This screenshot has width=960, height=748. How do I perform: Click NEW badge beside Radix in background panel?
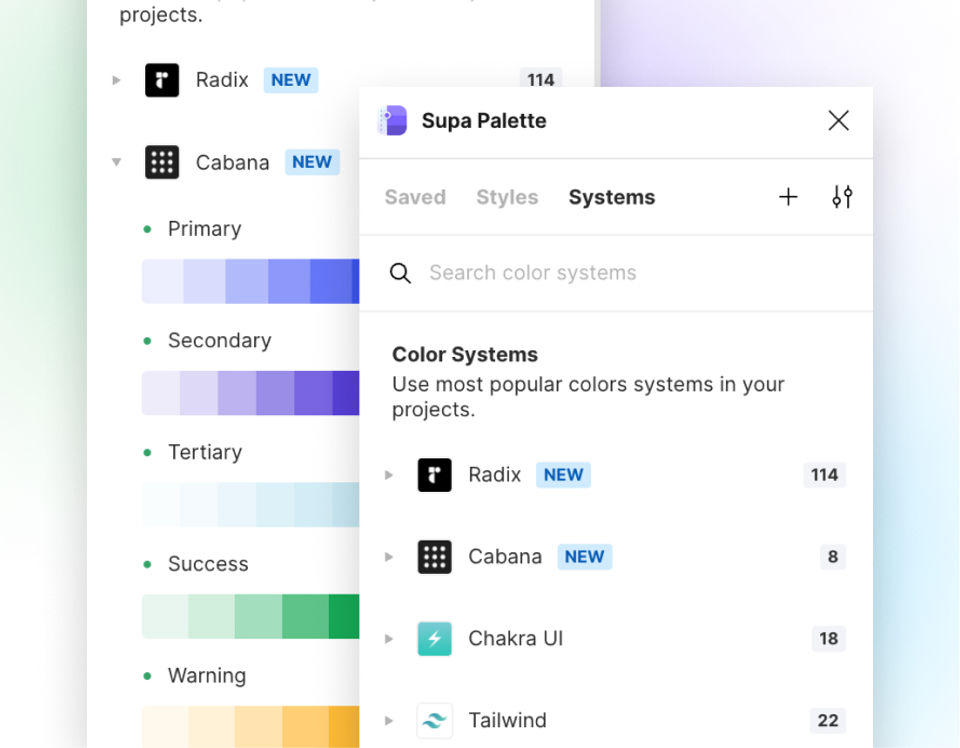tap(291, 80)
